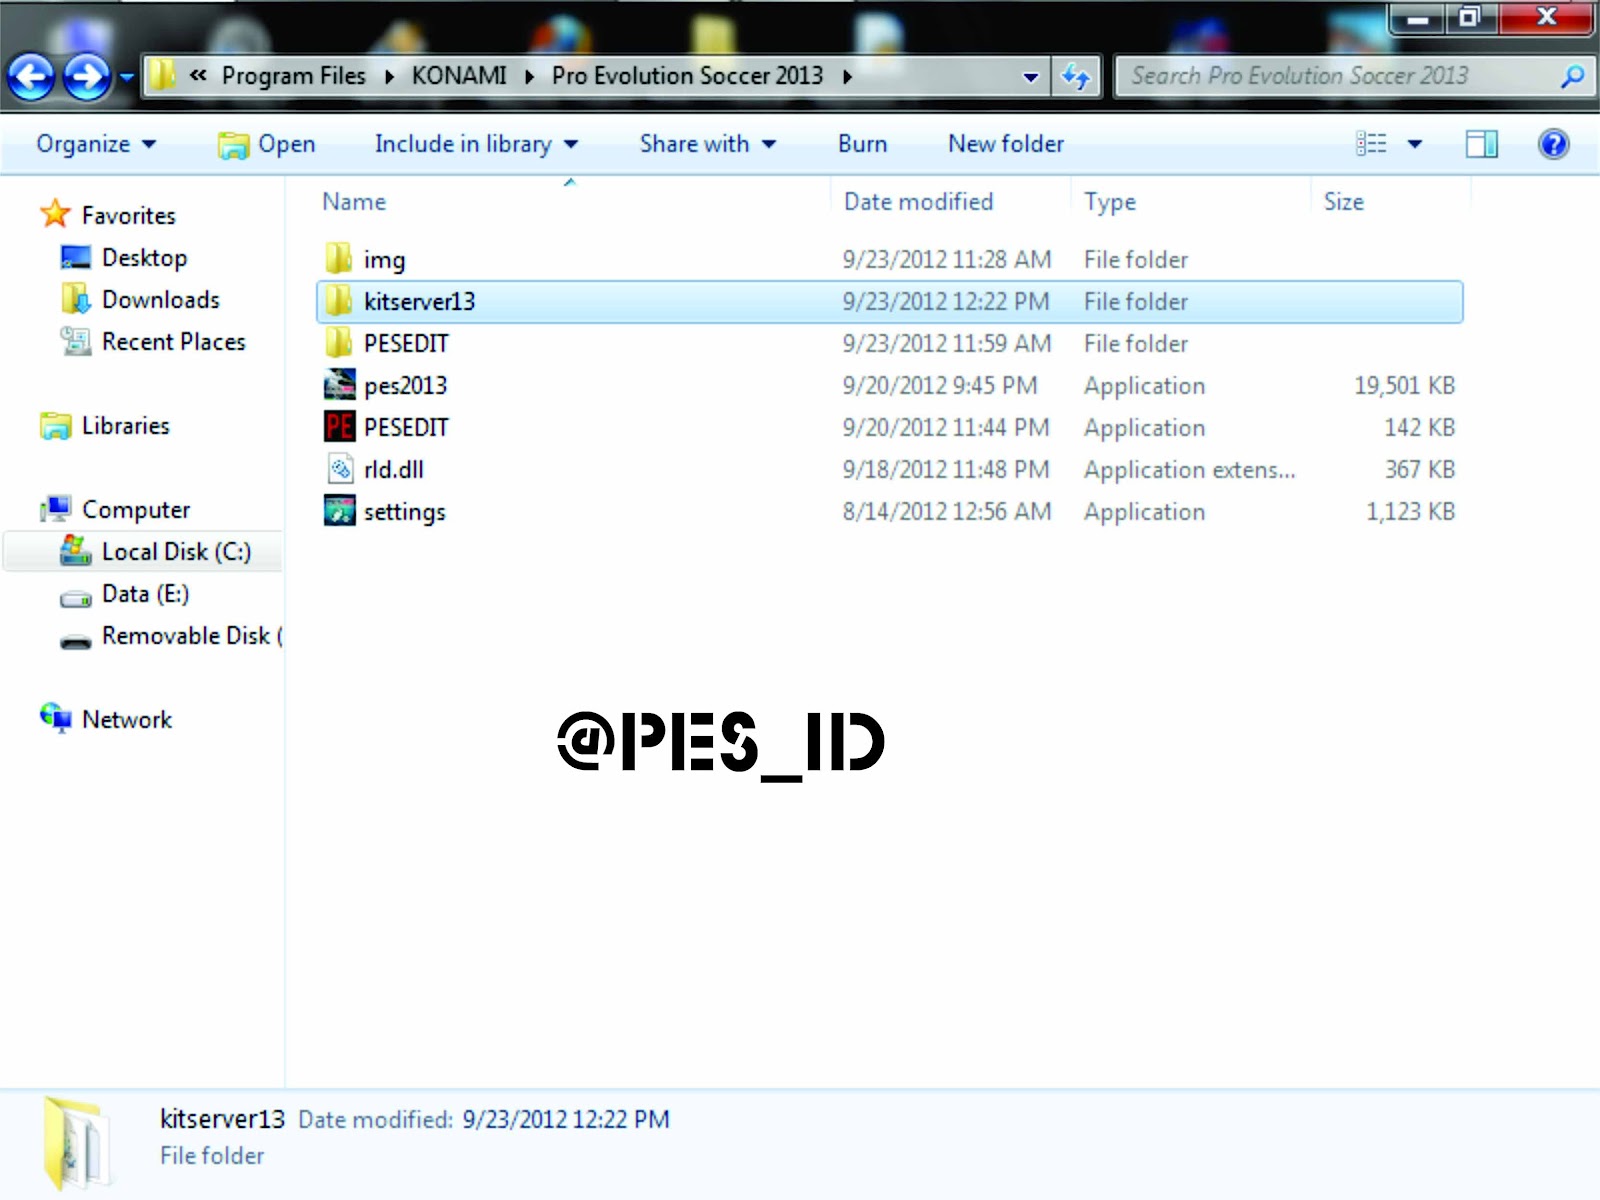
Task: Select Data (E:) drive in navigation pane
Action: pyautogui.click(x=145, y=594)
